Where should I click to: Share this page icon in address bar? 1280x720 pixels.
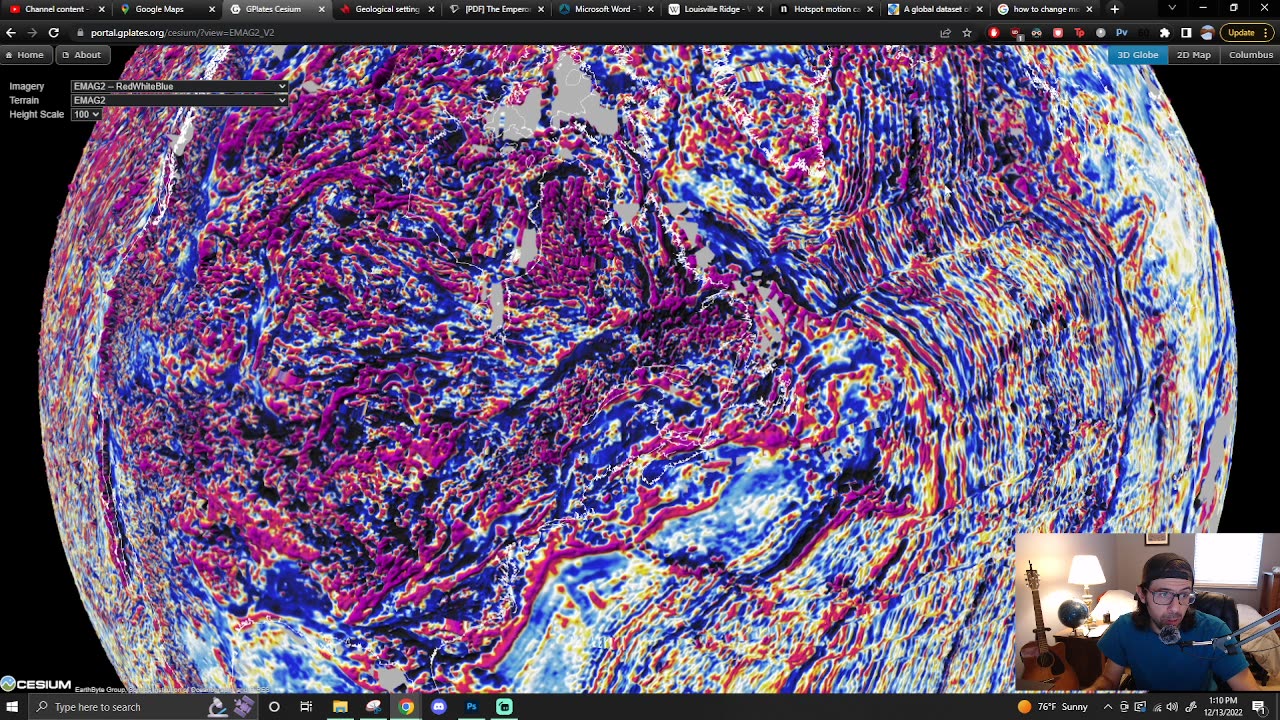945,32
